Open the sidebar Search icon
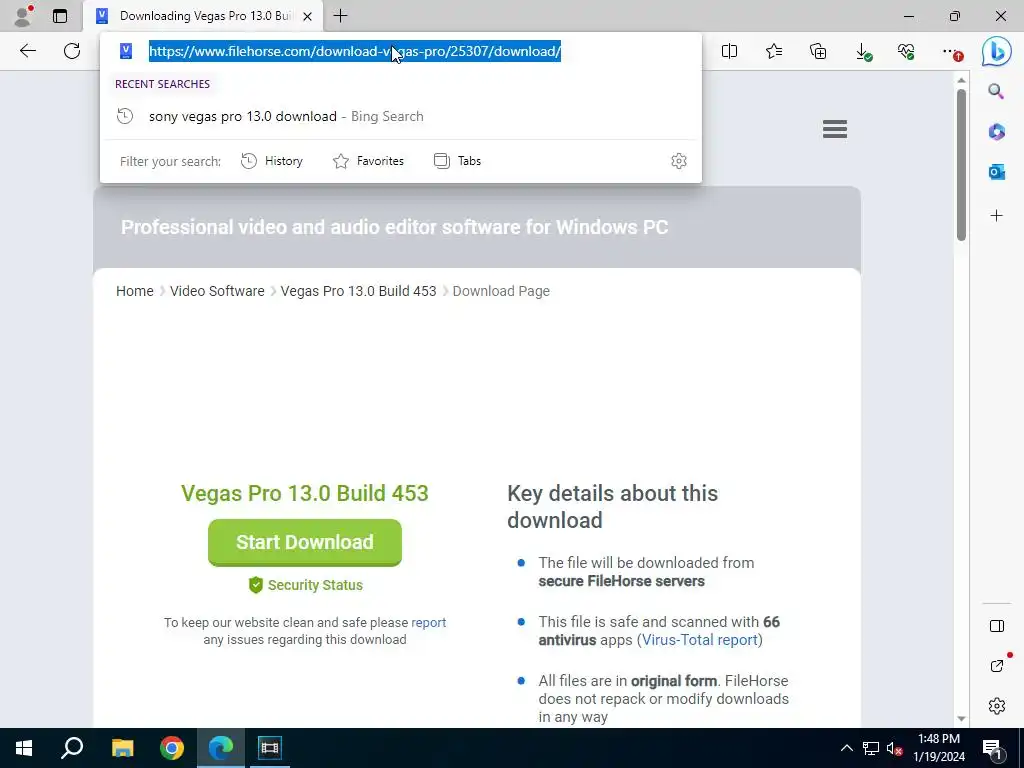The width and height of the screenshot is (1024, 768). pyautogui.click(x=996, y=91)
